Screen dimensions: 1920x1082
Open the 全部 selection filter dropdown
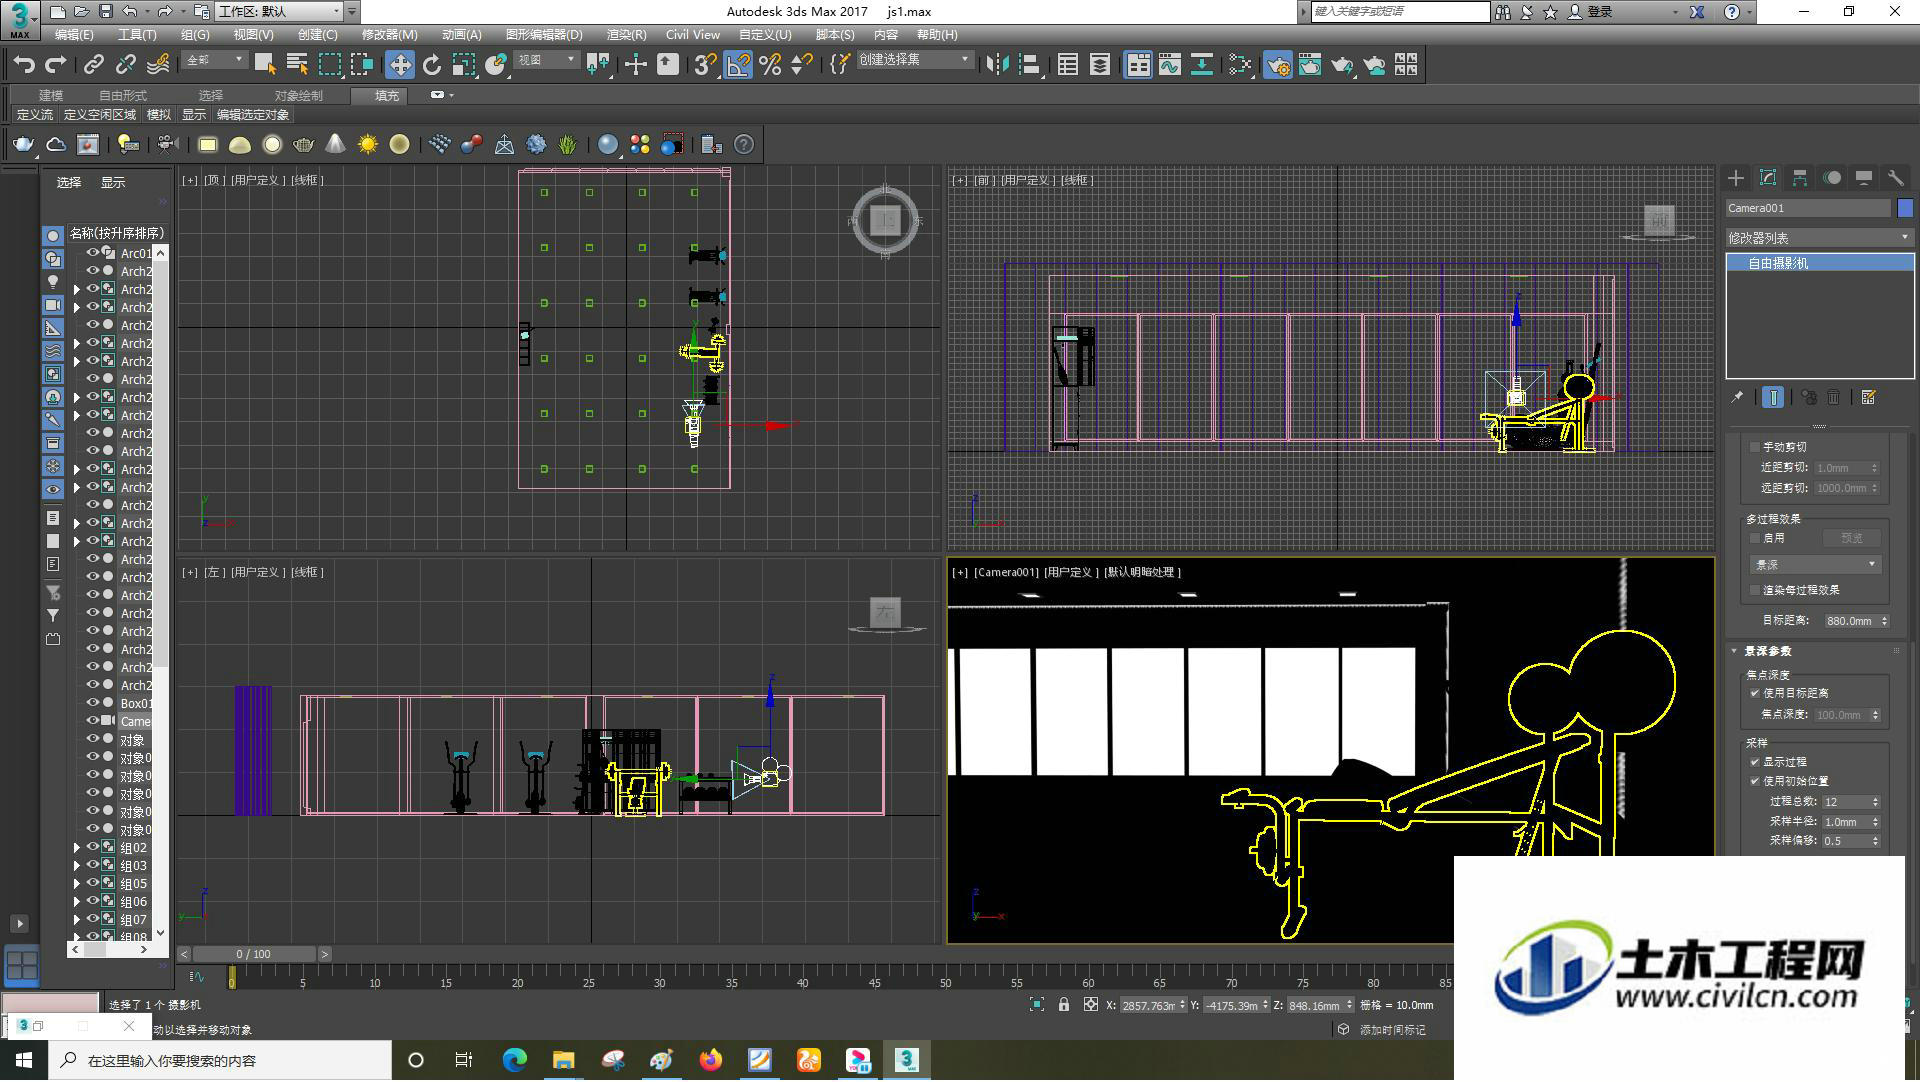tap(214, 60)
